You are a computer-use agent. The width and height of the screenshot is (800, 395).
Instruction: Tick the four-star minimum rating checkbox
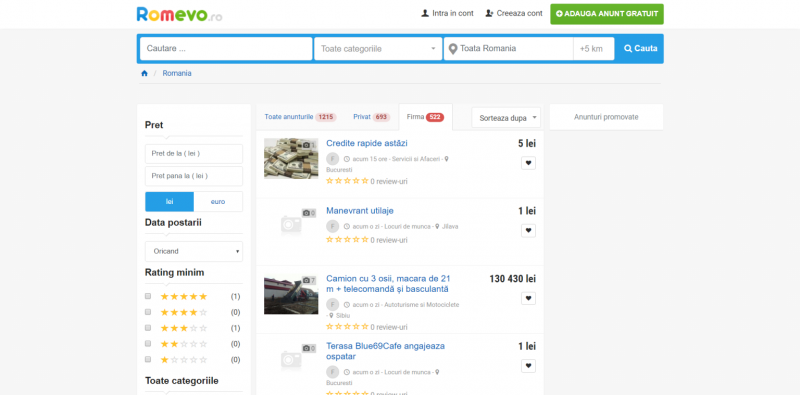coord(148,312)
